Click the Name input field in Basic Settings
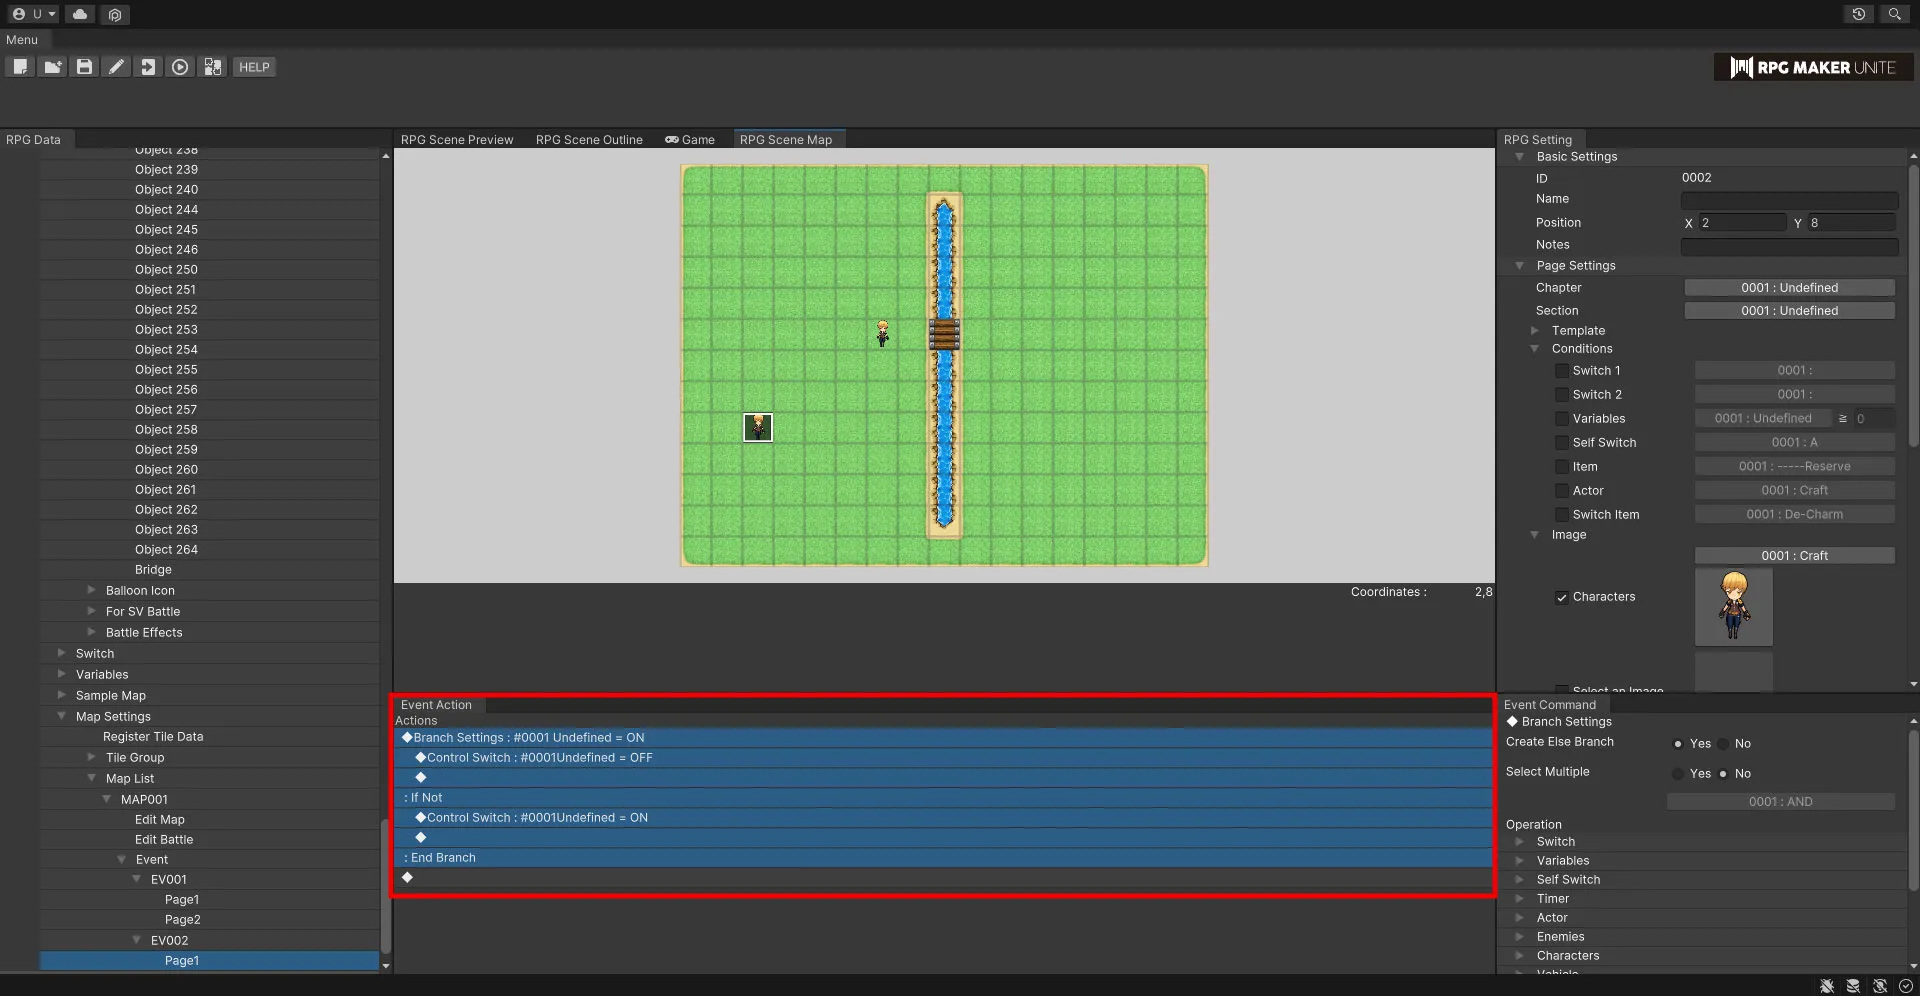This screenshot has height=996, width=1920. coord(1788,200)
